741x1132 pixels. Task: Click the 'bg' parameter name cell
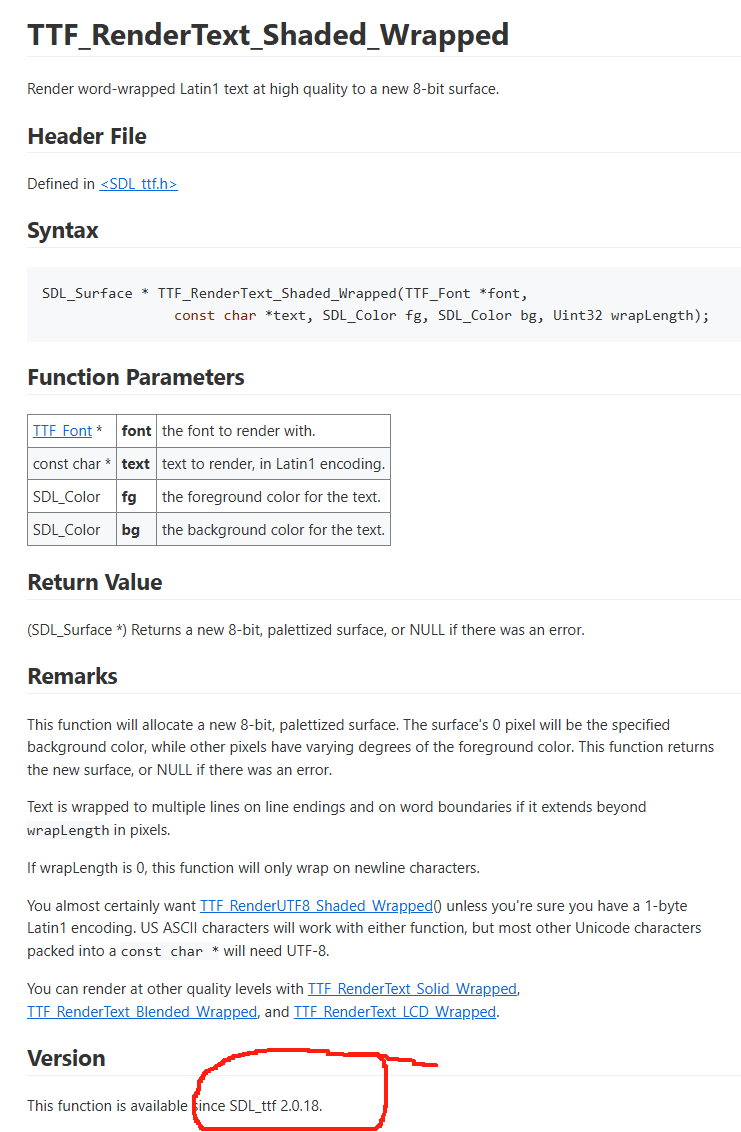click(x=136, y=530)
